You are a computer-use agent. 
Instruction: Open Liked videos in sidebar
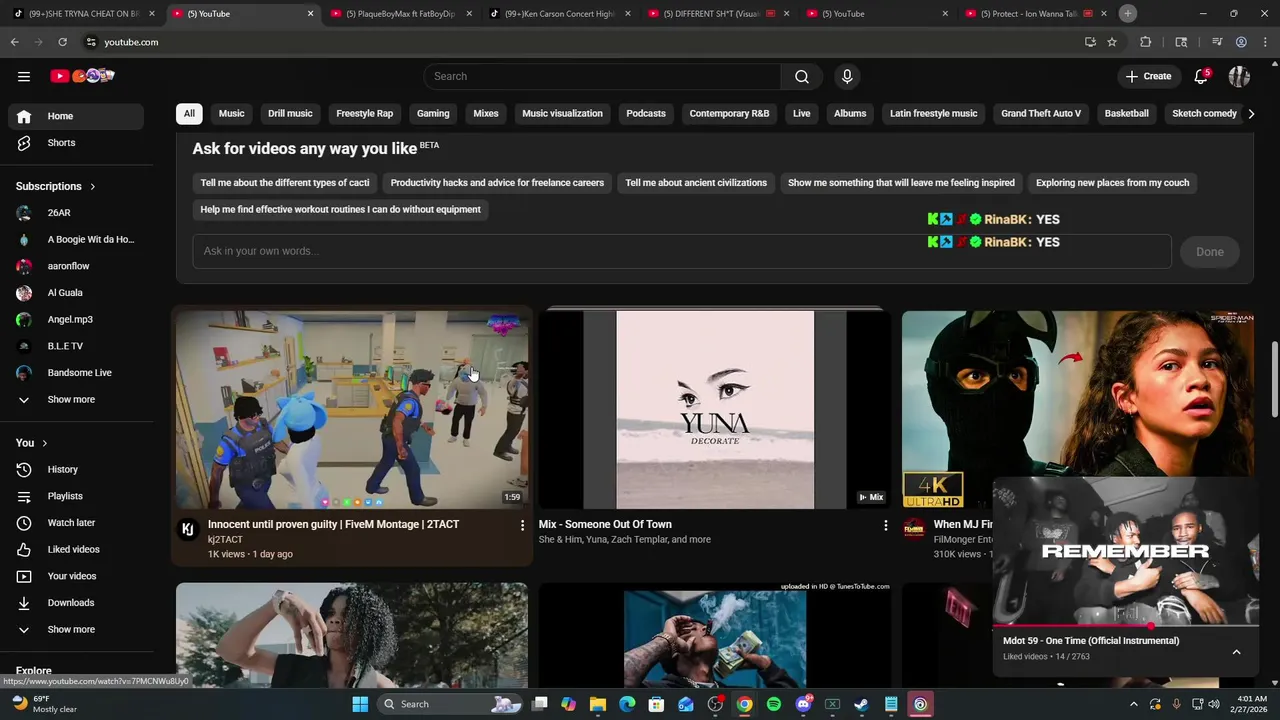pos(76,549)
